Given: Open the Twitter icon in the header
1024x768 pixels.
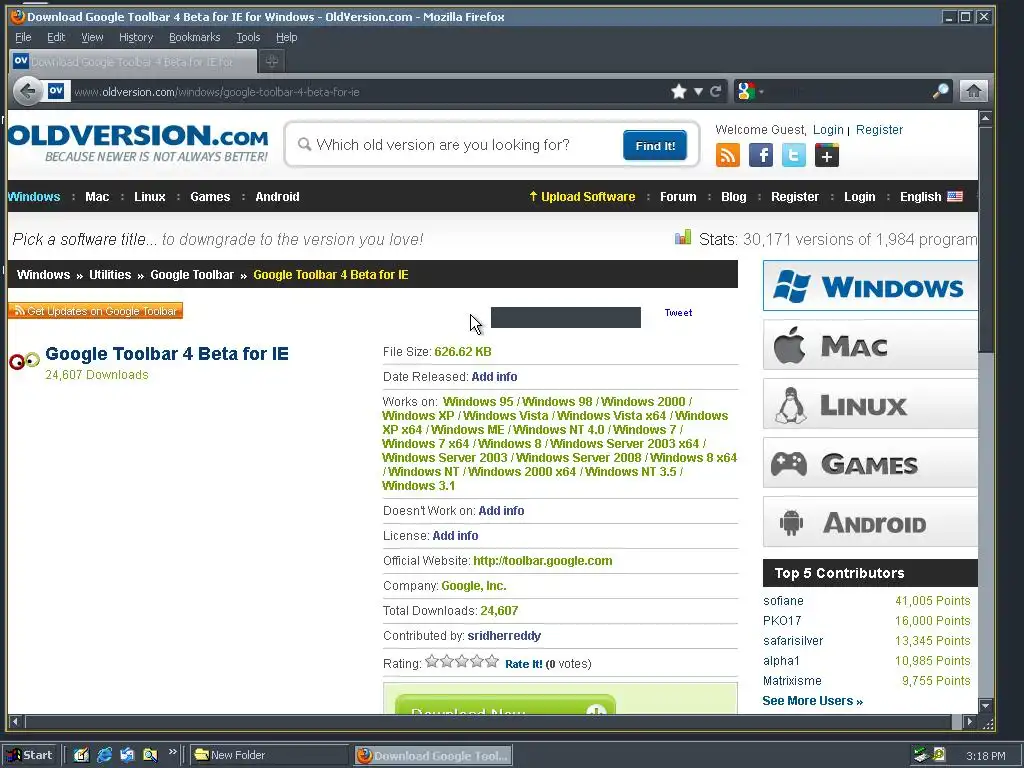Looking at the screenshot, I should coord(793,155).
